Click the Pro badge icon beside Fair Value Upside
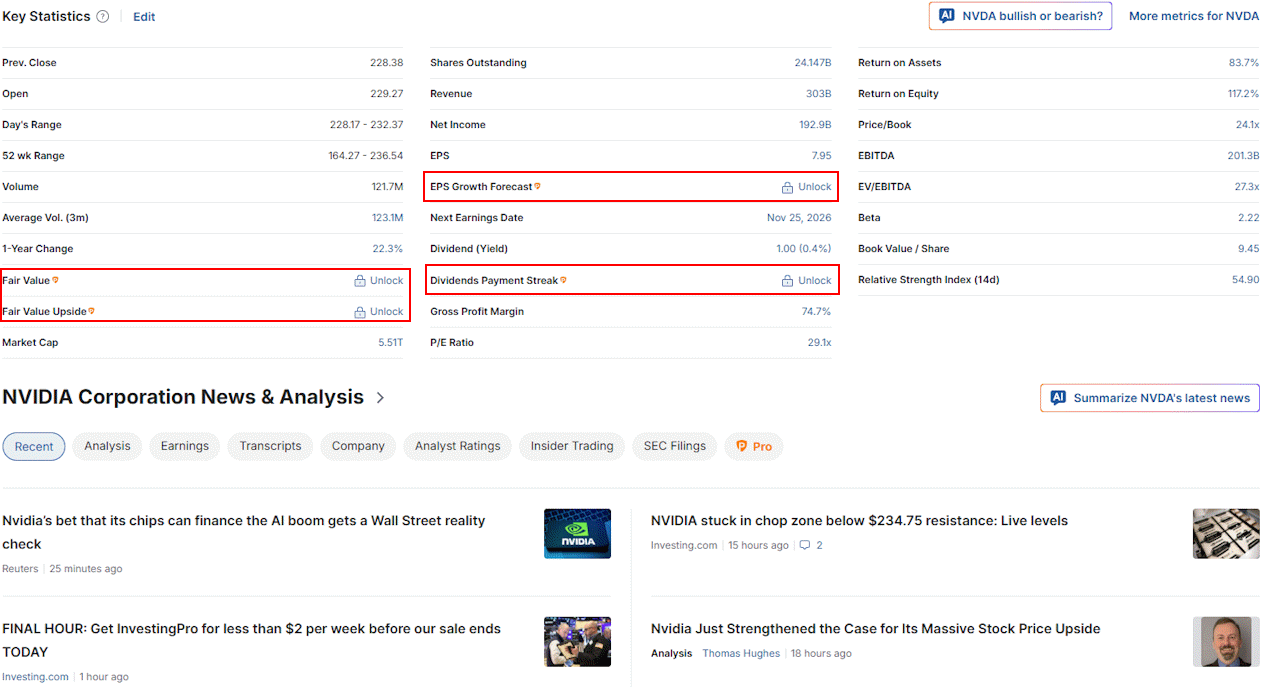 [x=92, y=311]
